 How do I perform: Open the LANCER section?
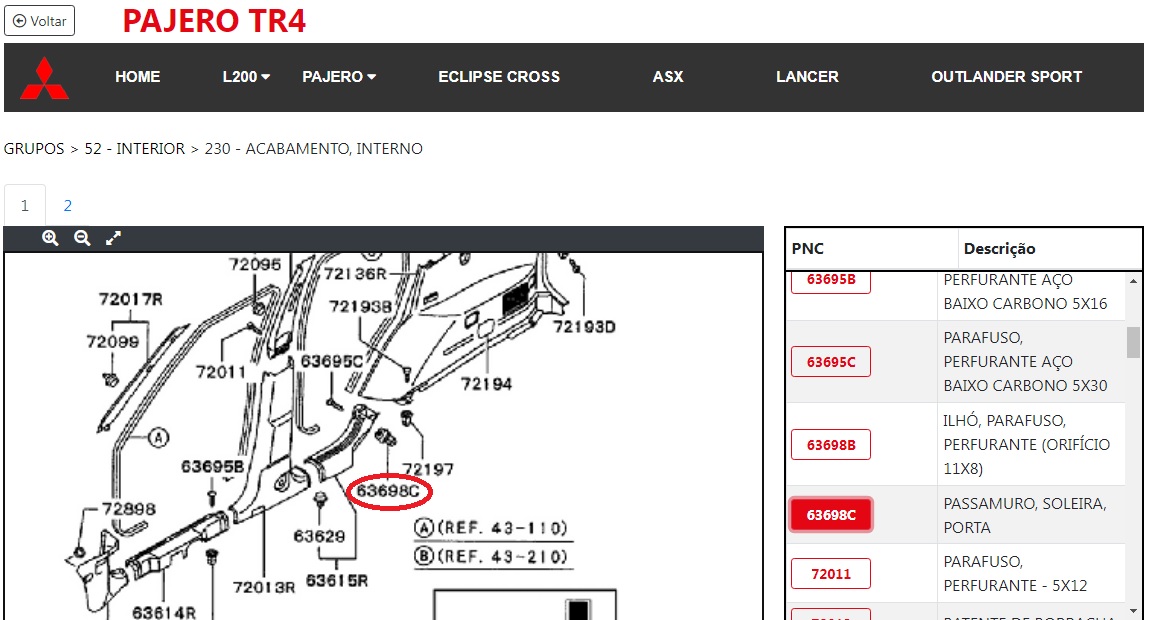coord(807,77)
